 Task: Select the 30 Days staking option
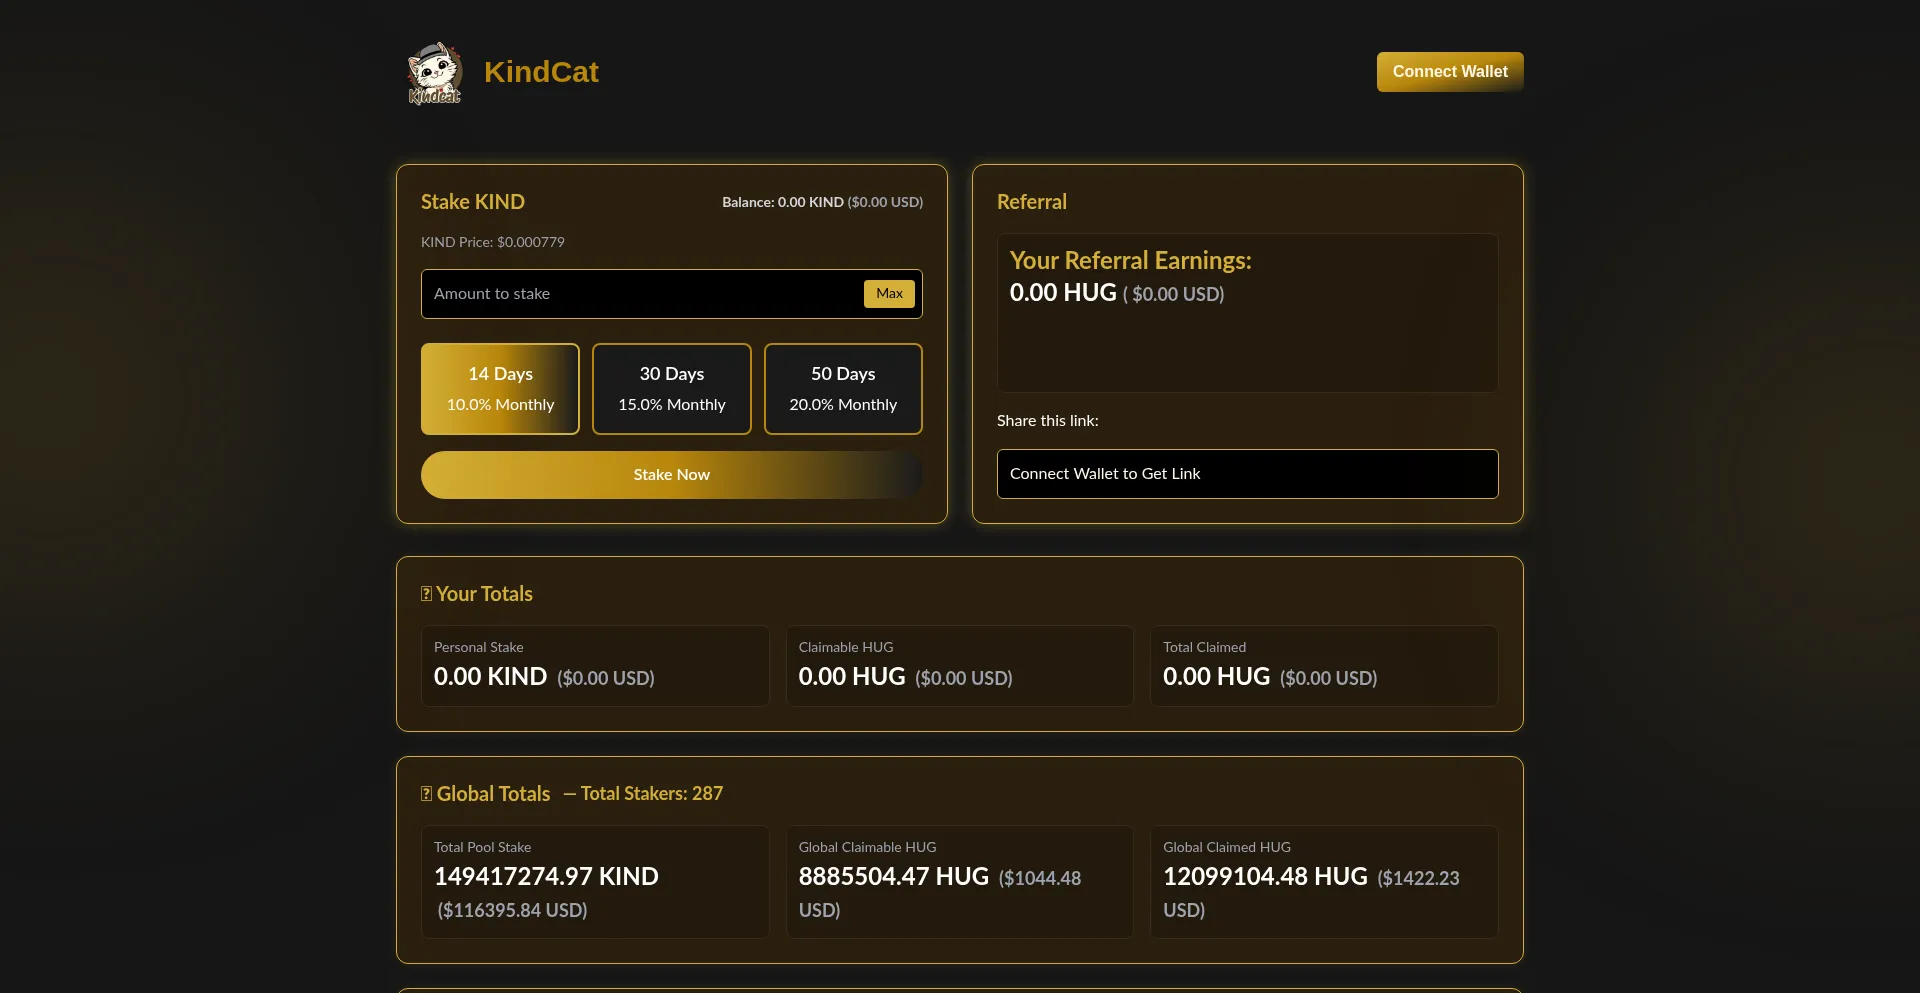pos(672,389)
